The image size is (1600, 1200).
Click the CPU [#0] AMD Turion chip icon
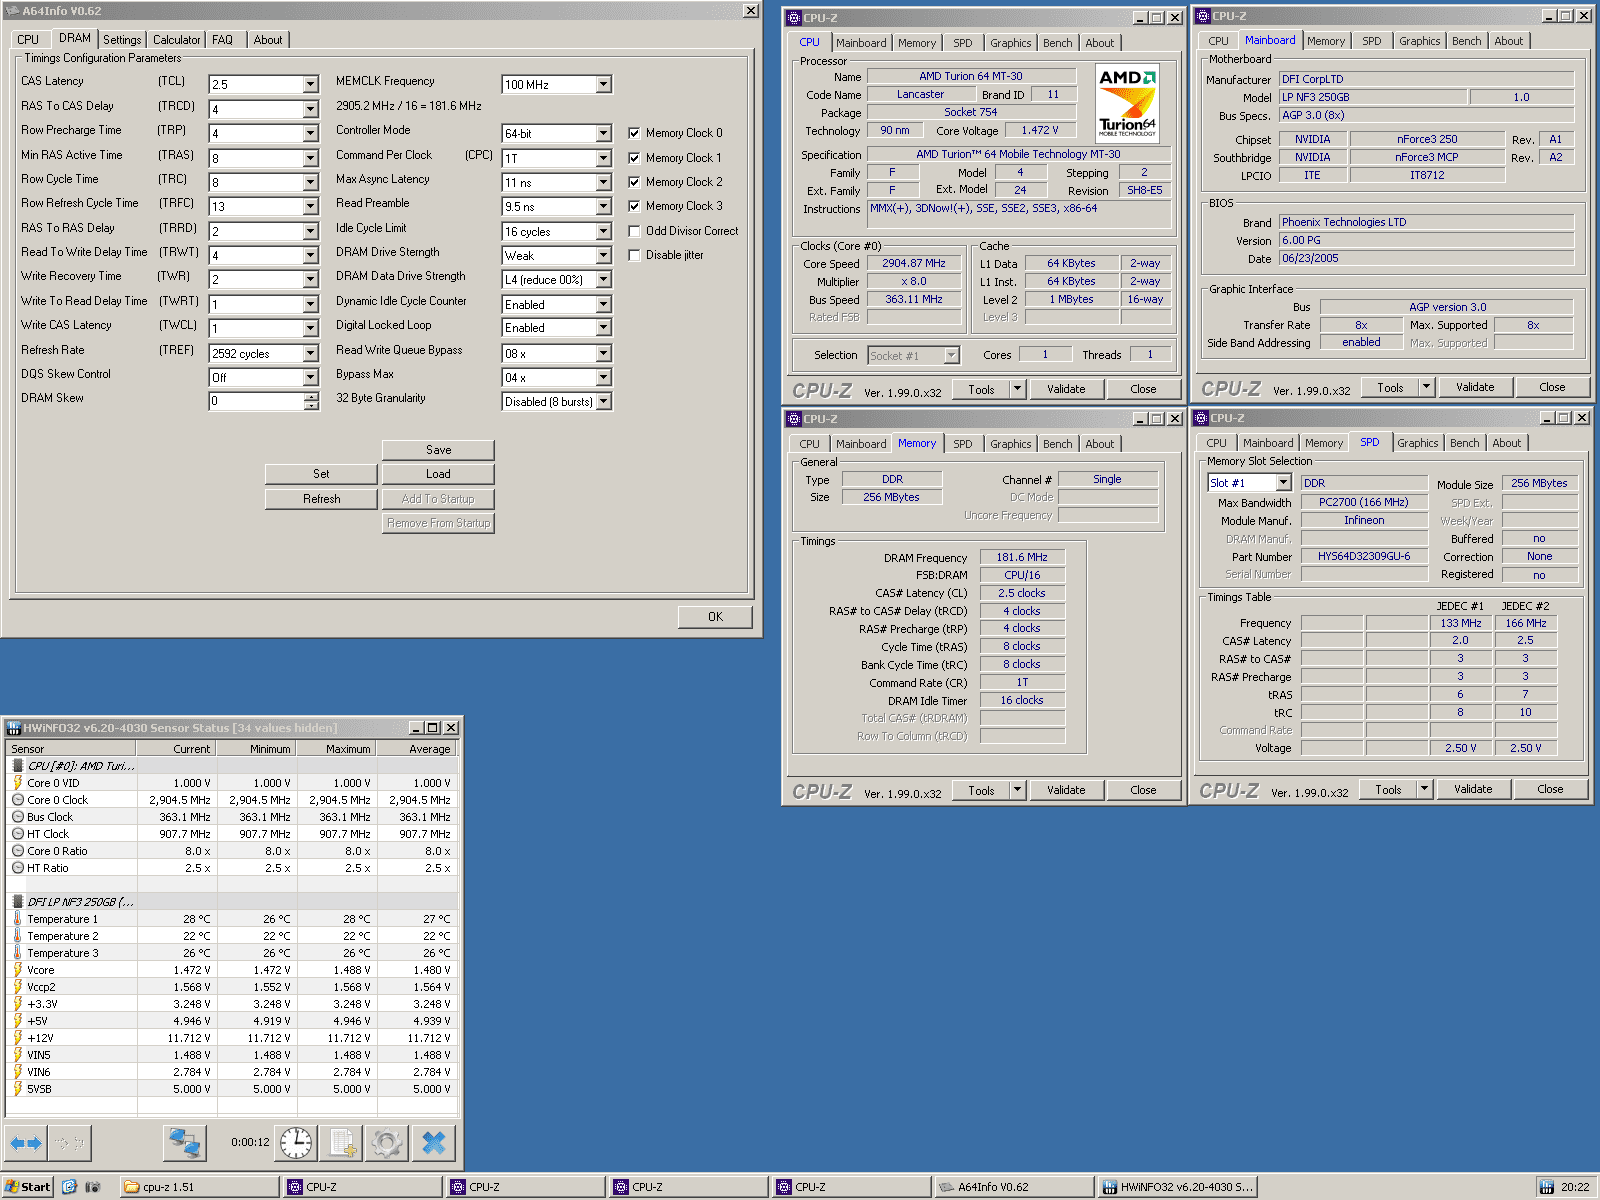(x=18, y=766)
